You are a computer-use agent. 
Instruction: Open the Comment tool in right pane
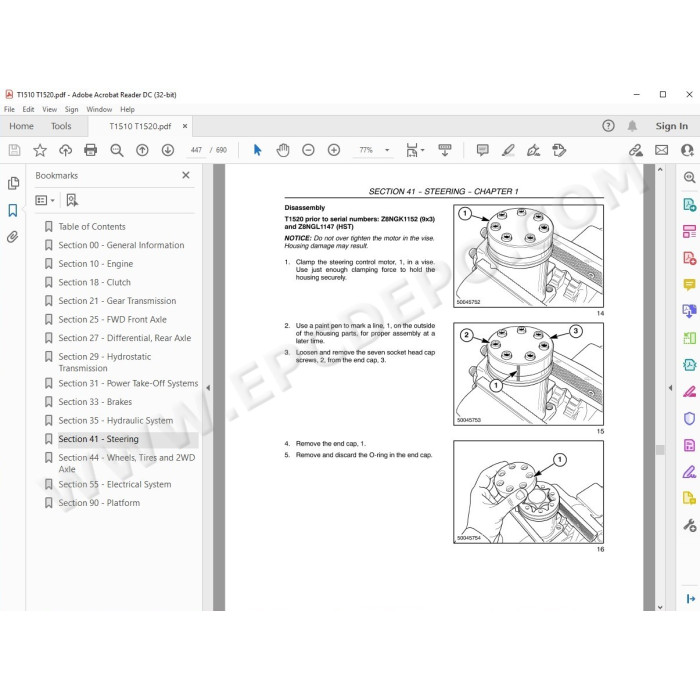pos(689,284)
